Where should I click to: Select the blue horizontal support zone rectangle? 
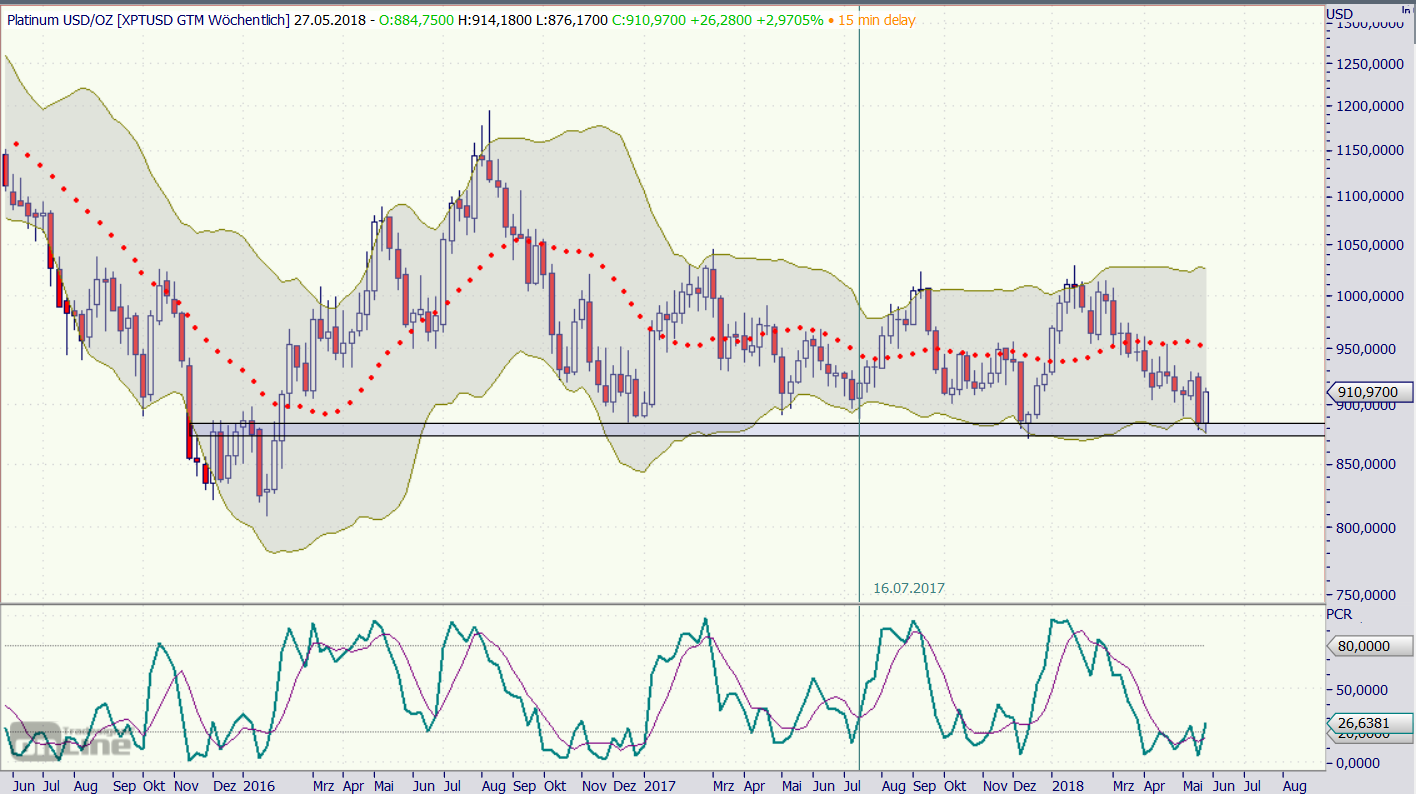point(700,429)
